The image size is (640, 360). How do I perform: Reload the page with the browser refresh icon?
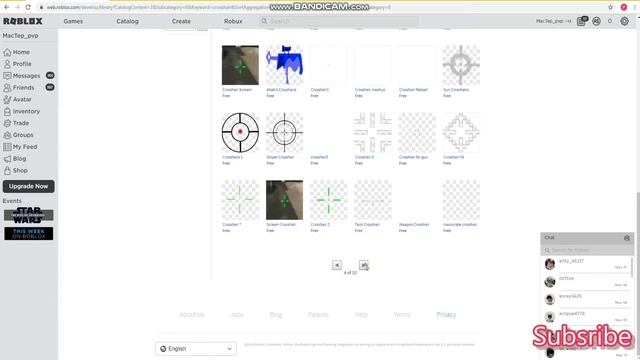click(28, 7)
